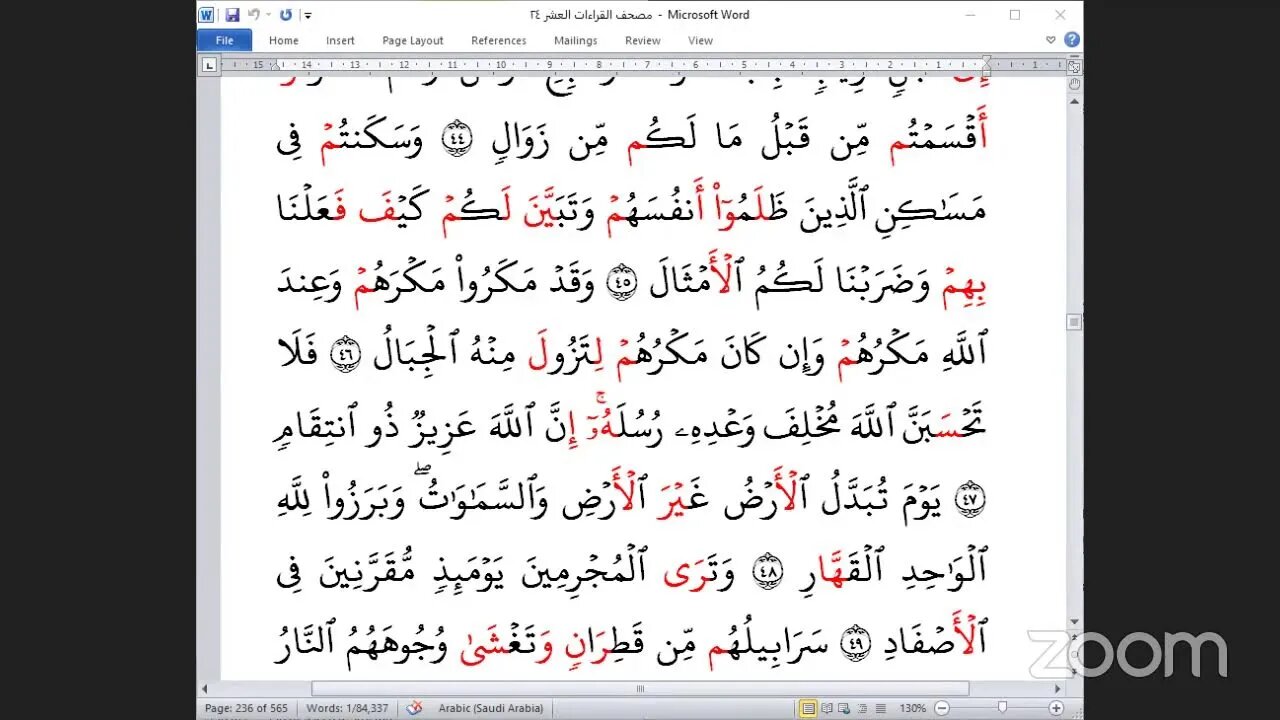Image resolution: width=1280 pixels, height=720 pixels.
Task: Switch to Outline view
Action: click(x=862, y=708)
